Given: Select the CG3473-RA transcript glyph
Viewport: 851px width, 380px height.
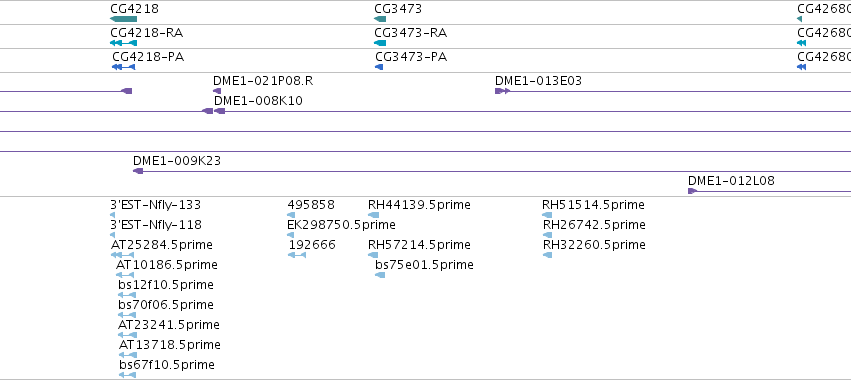Looking at the screenshot, I should coord(380,43).
